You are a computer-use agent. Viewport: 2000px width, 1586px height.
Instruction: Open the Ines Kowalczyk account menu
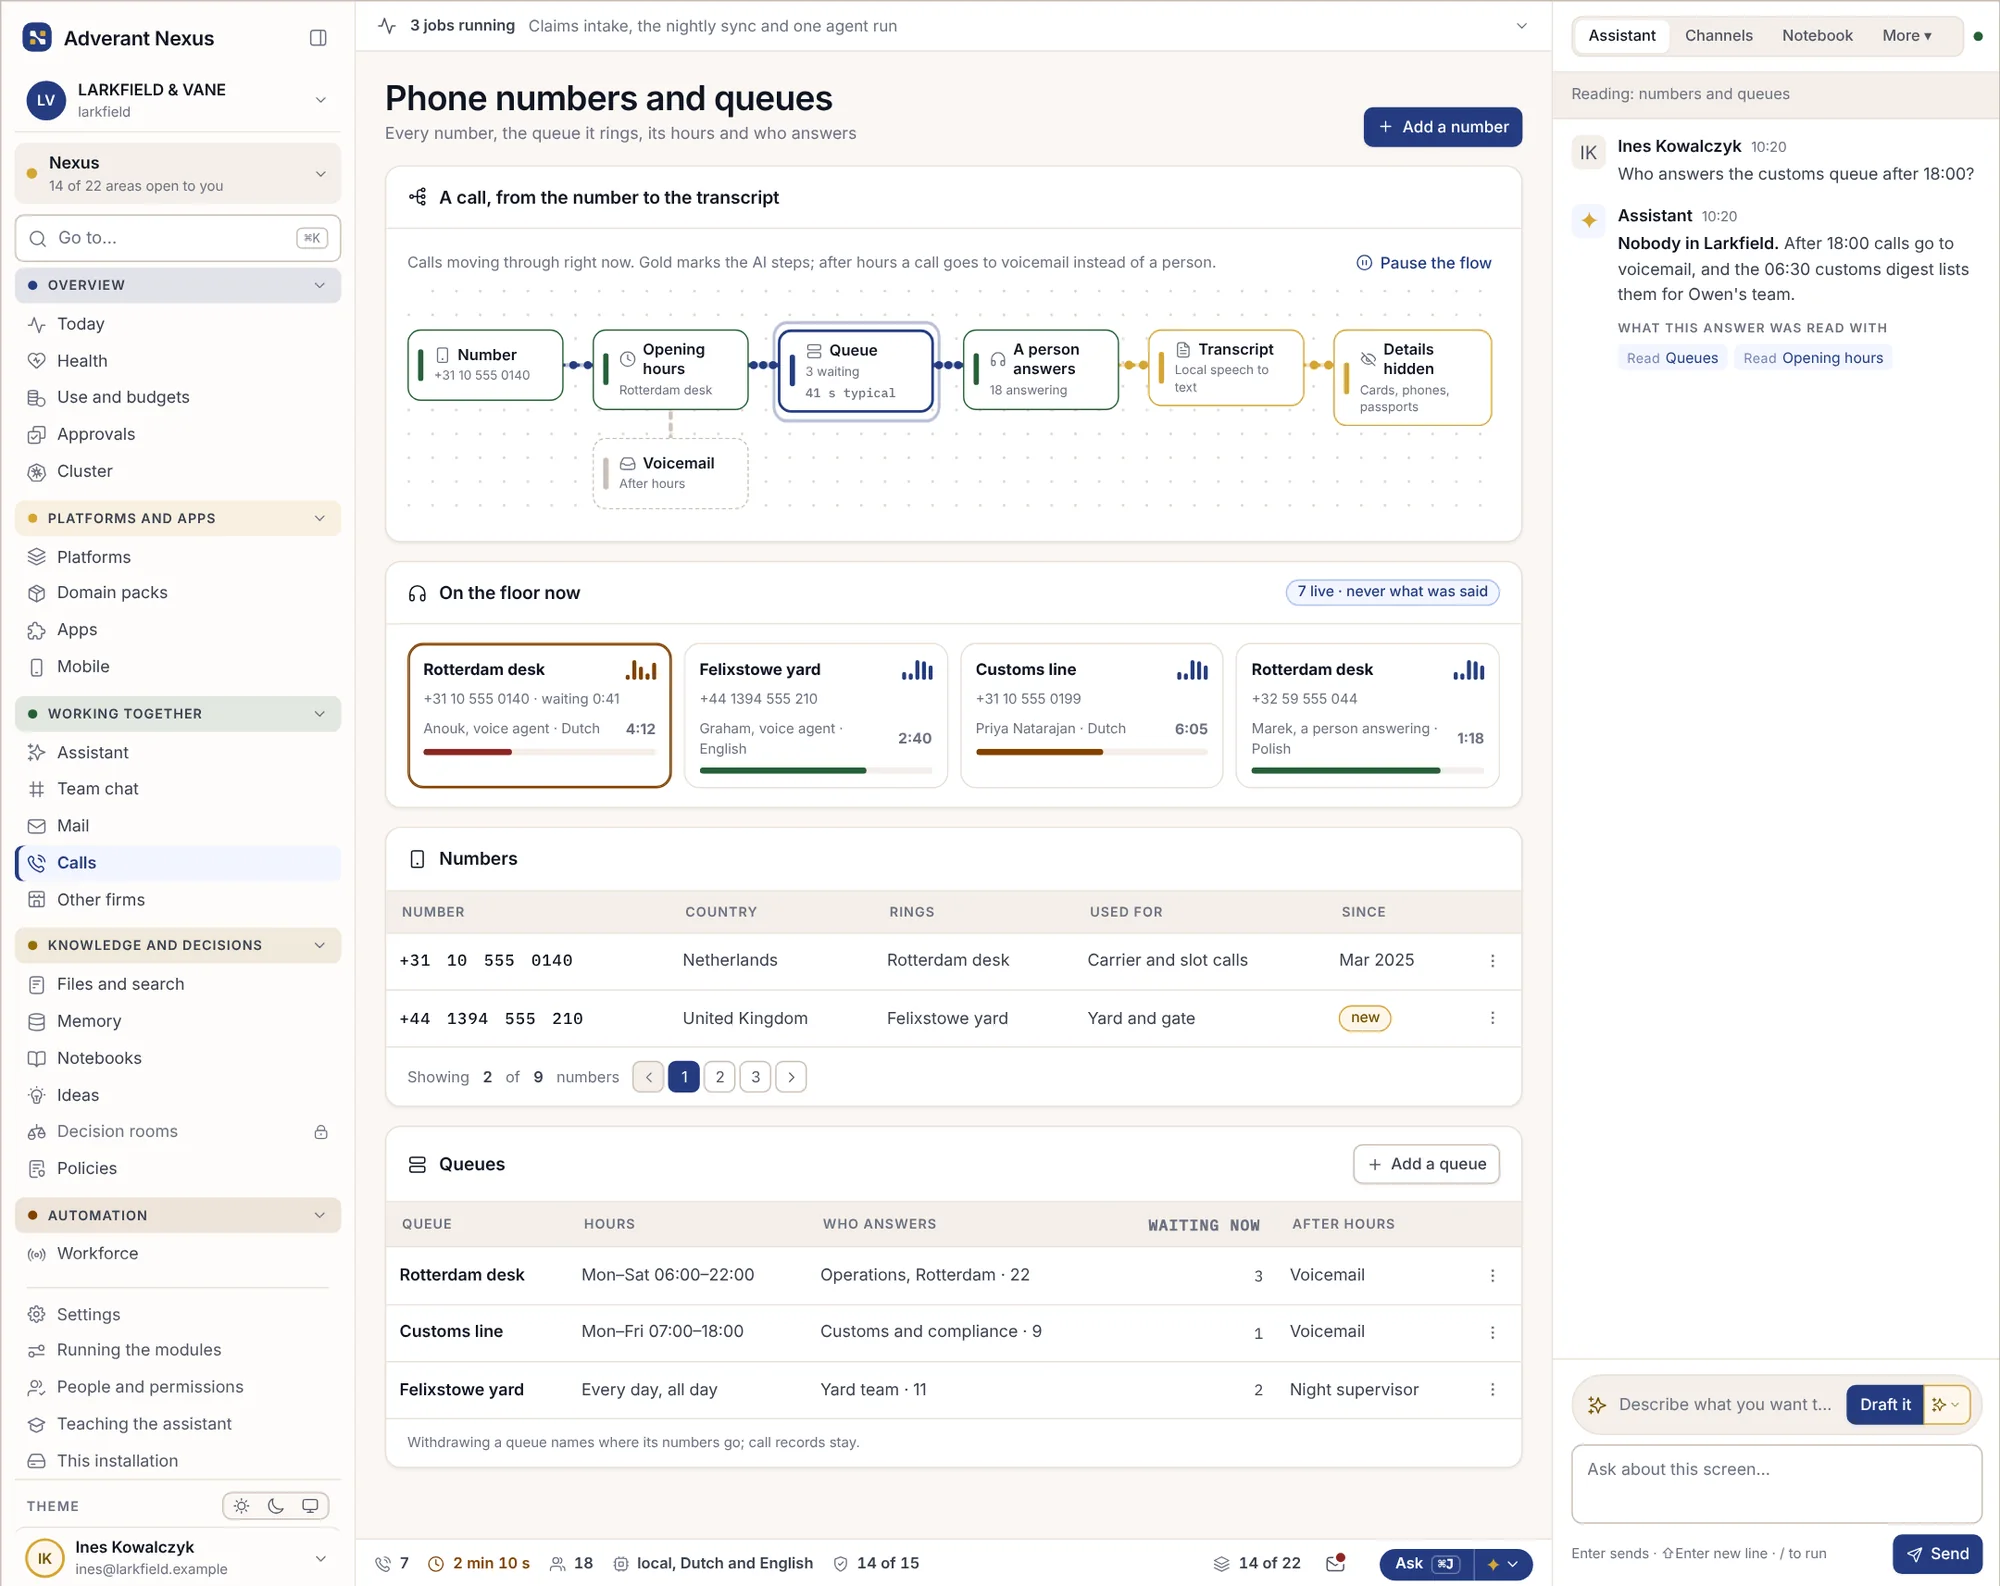click(x=178, y=1558)
